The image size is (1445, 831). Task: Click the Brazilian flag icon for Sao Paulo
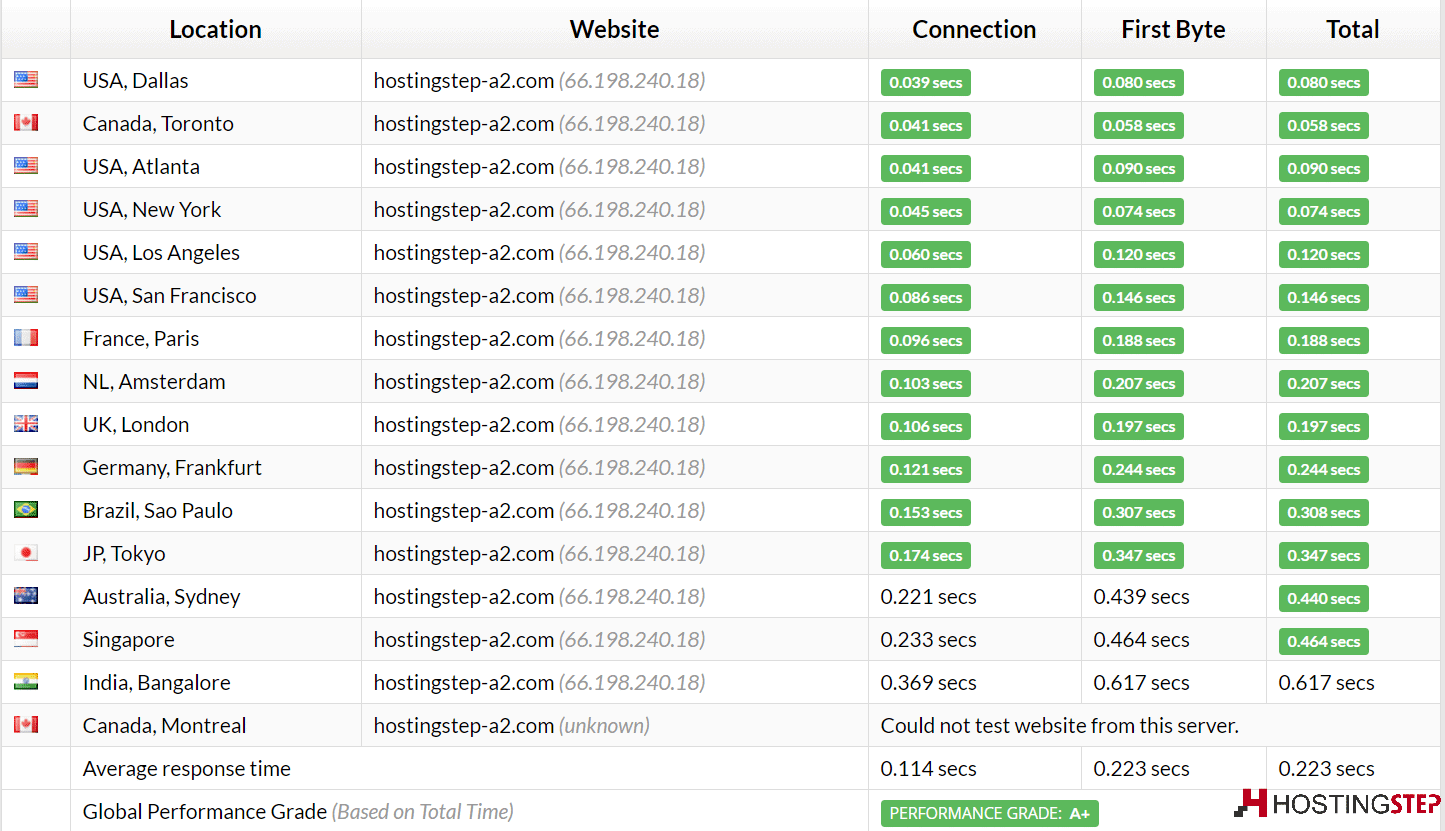point(26,510)
